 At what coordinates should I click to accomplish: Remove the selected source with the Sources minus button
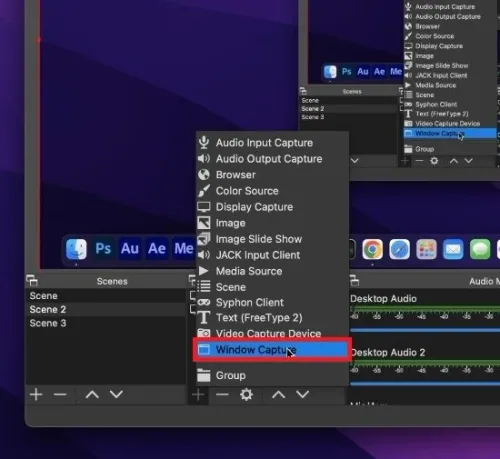(222, 395)
